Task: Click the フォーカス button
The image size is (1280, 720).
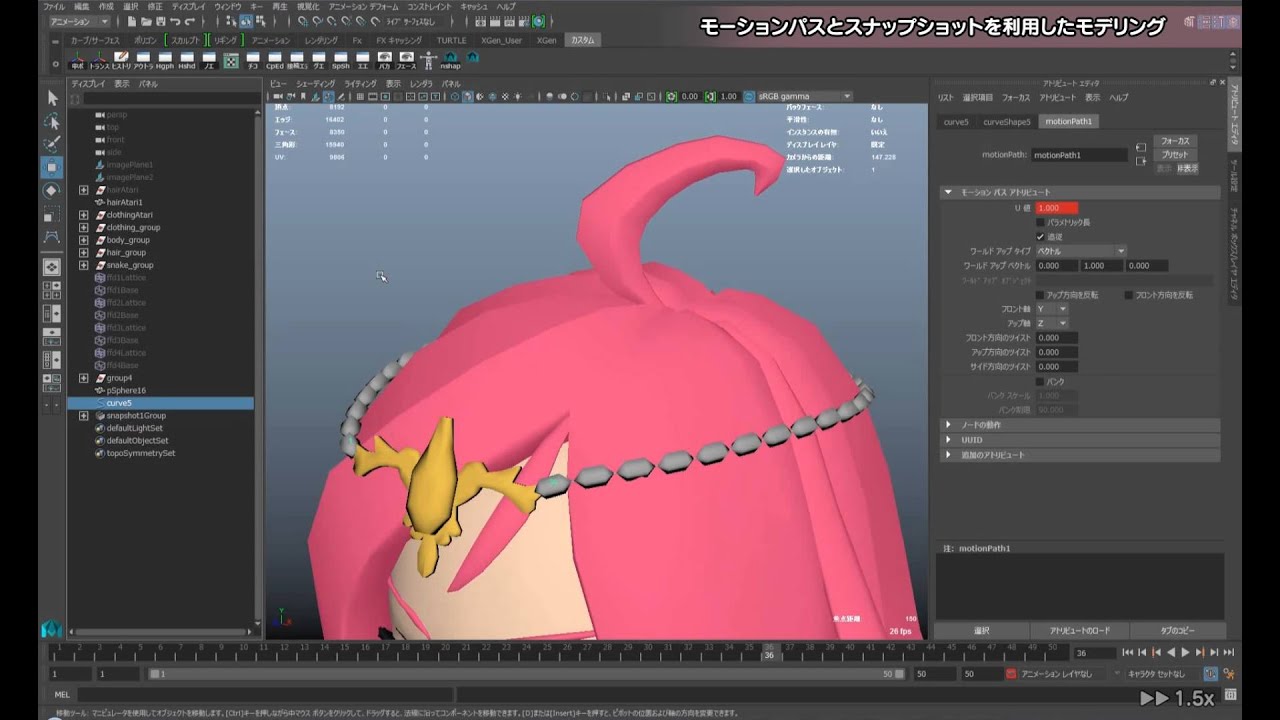Action: pyautogui.click(x=1175, y=141)
